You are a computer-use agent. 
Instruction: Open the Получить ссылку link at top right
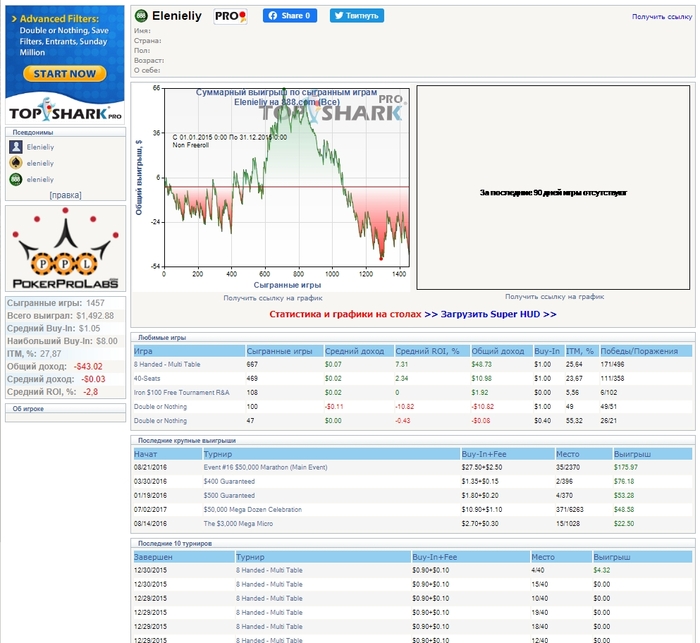click(662, 17)
